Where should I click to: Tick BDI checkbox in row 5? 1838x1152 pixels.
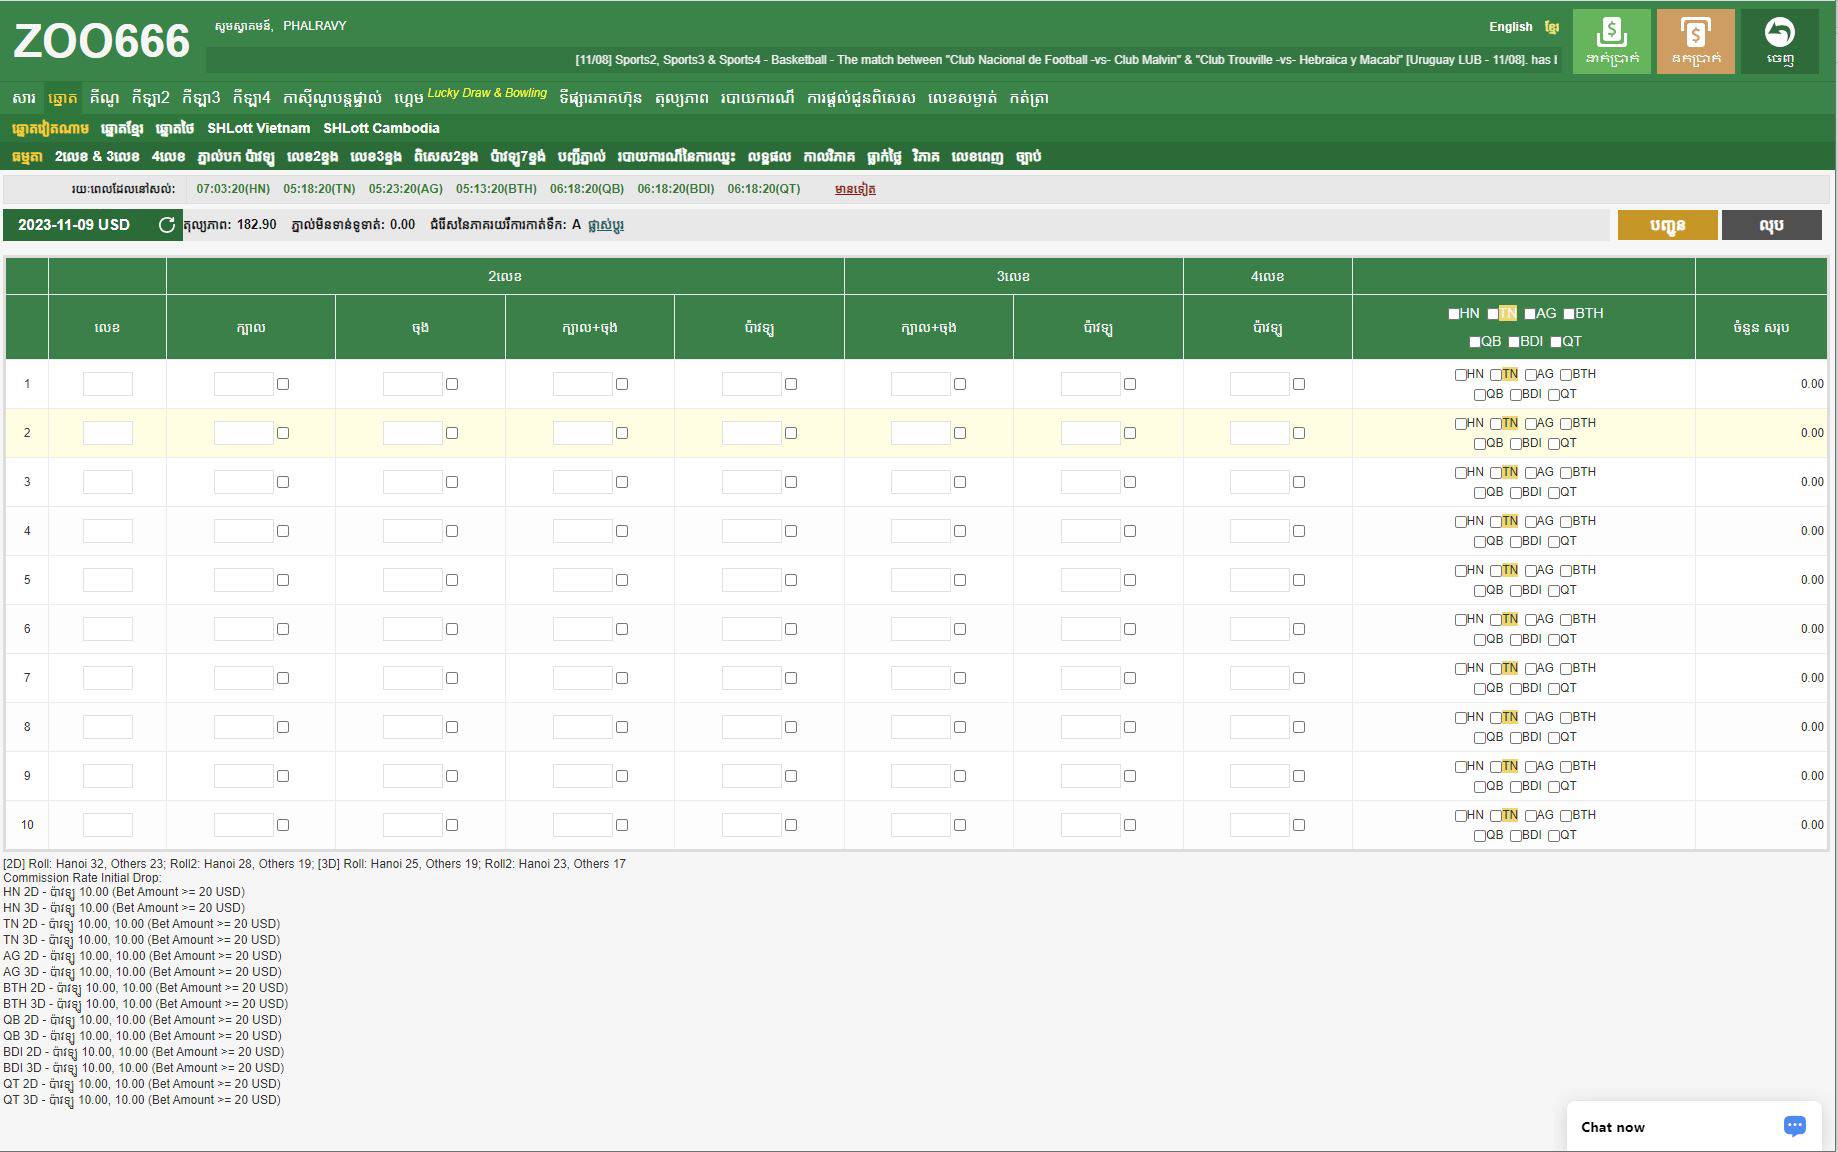[x=1516, y=591]
